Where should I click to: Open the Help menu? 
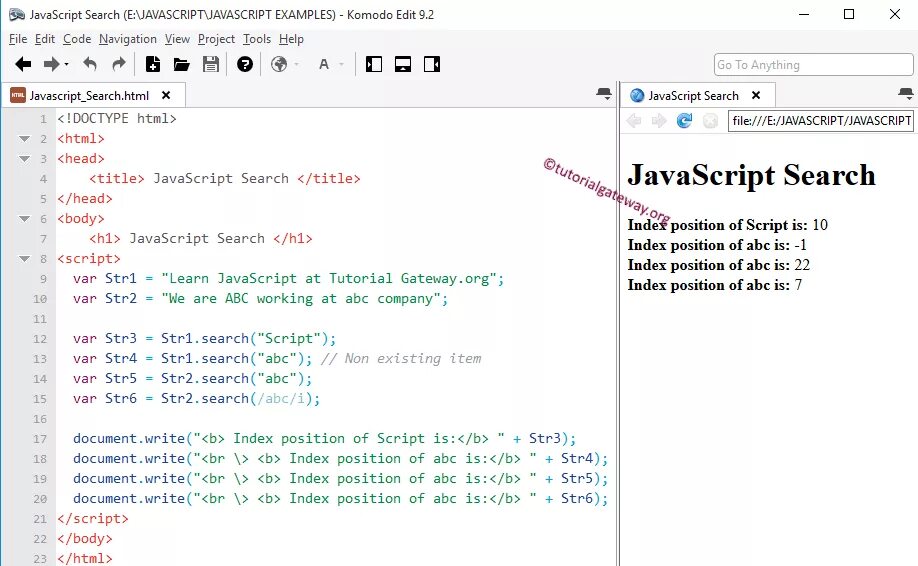pos(291,39)
